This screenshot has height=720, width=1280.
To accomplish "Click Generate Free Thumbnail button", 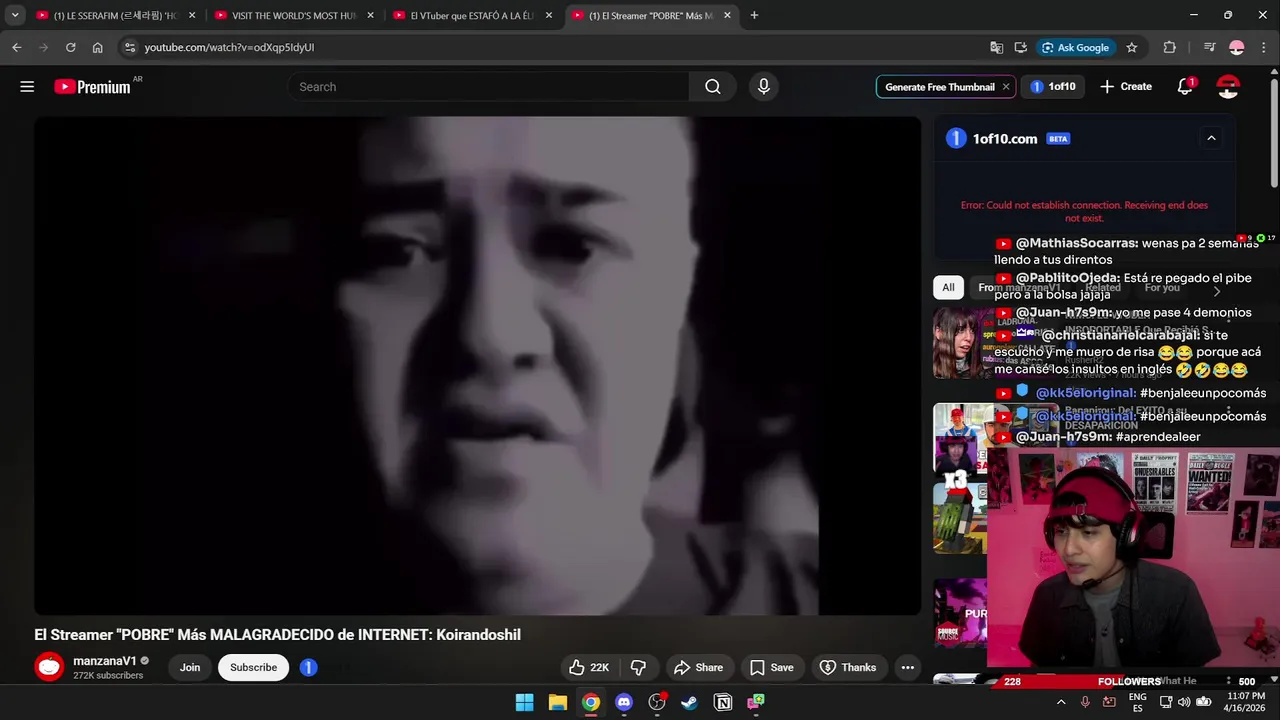I will [x=939, y=87].
